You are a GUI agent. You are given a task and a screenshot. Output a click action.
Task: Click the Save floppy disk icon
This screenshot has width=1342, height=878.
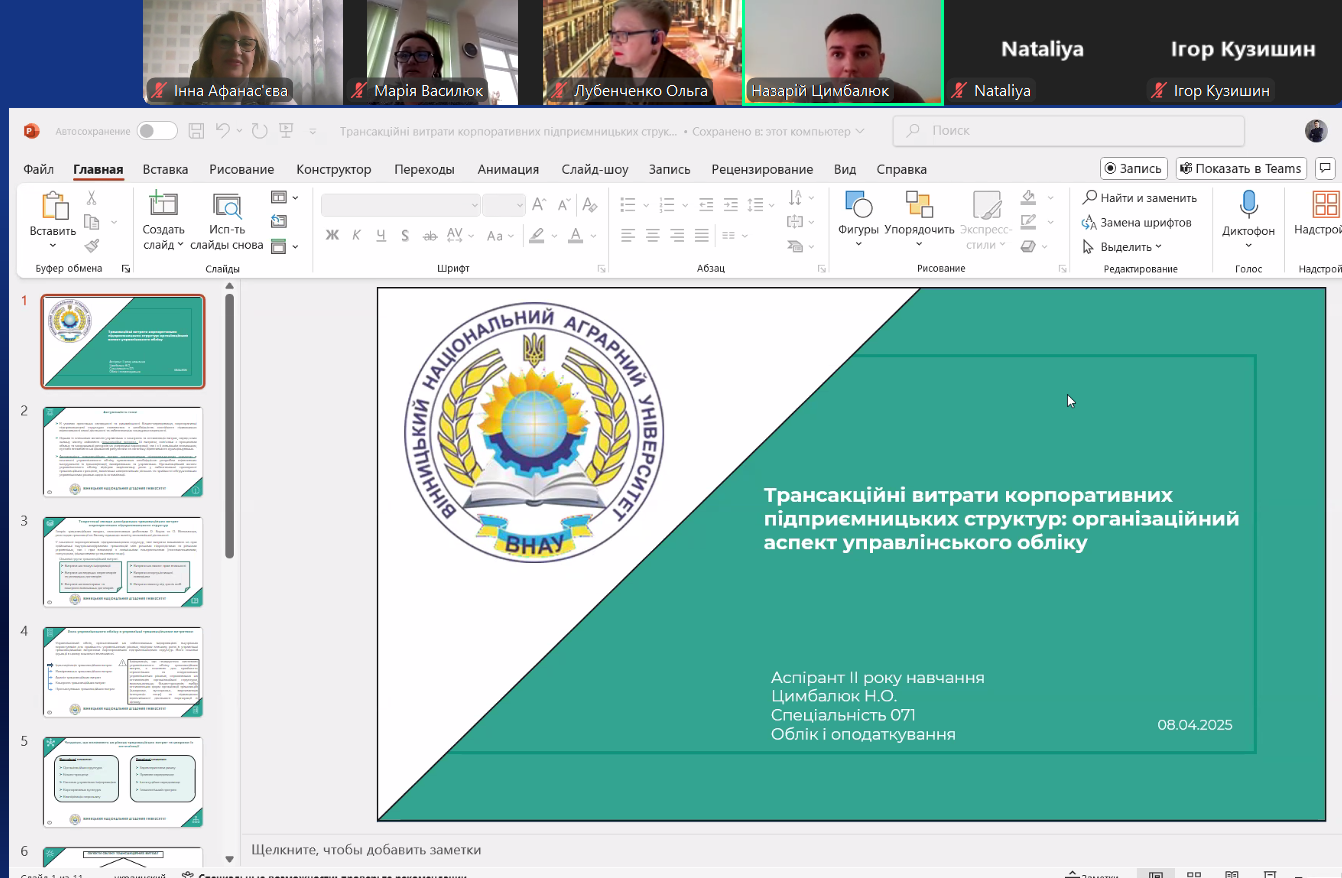(196, 131)
